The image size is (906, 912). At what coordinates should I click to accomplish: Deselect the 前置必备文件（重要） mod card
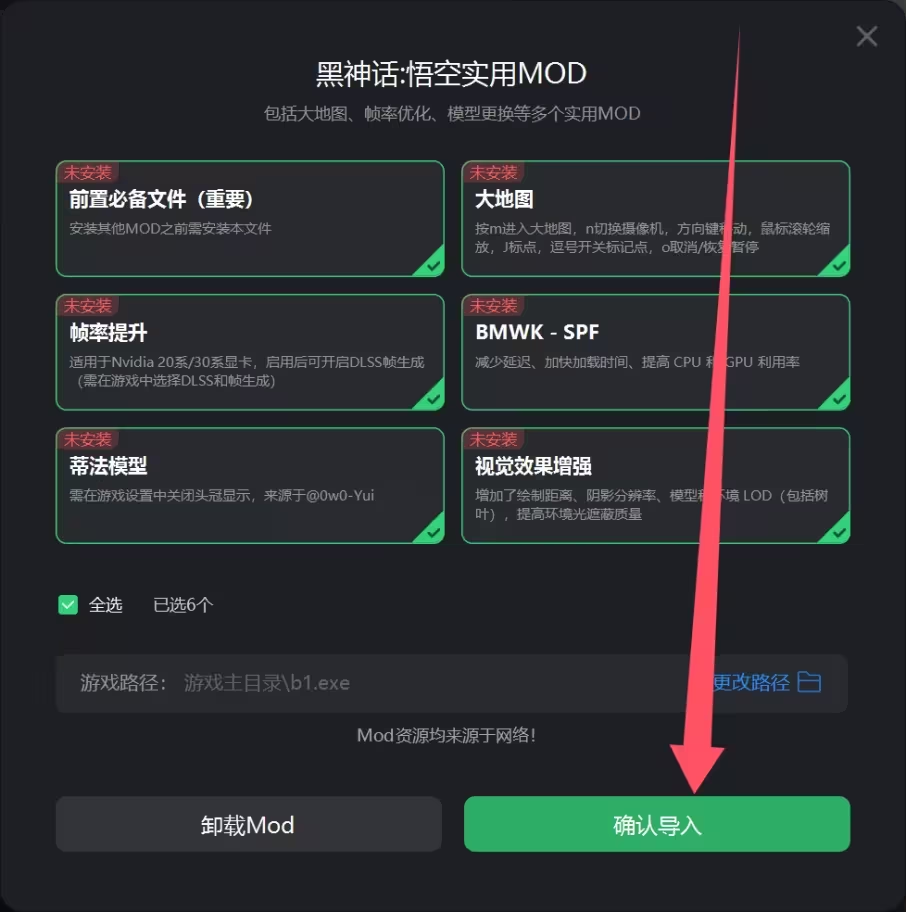click(250, 219)
